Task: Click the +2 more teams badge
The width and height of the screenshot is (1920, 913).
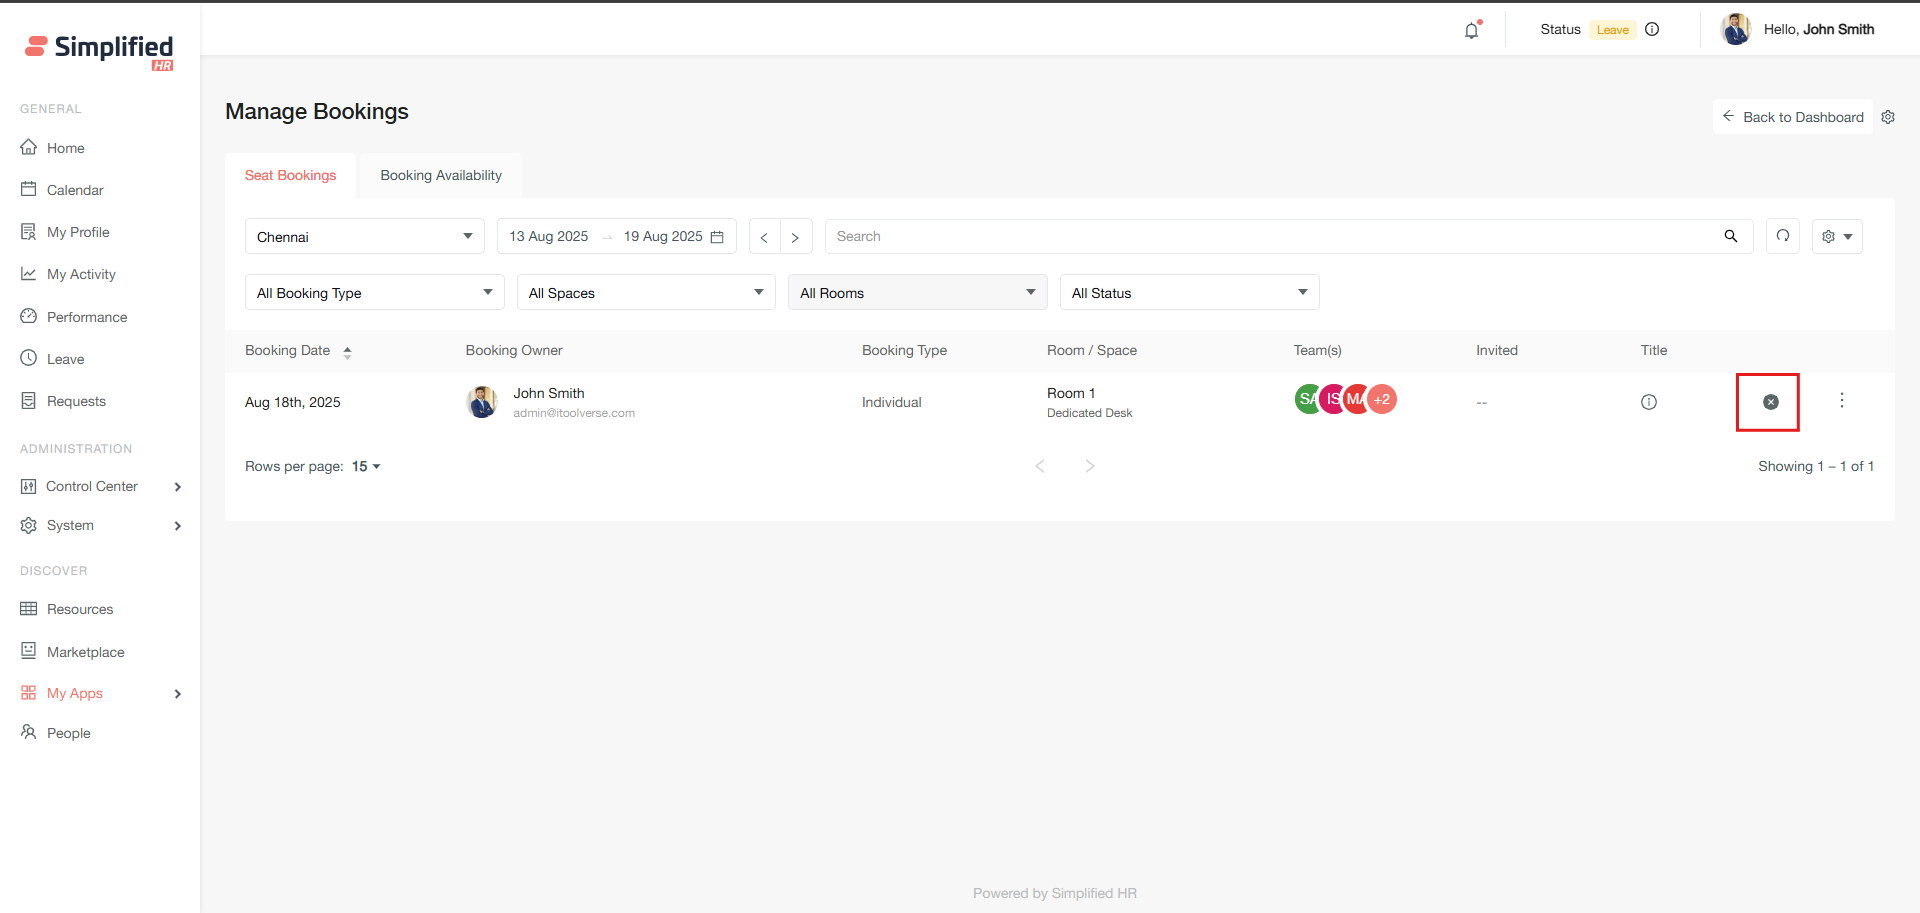Action: [x=1382, y=399]
